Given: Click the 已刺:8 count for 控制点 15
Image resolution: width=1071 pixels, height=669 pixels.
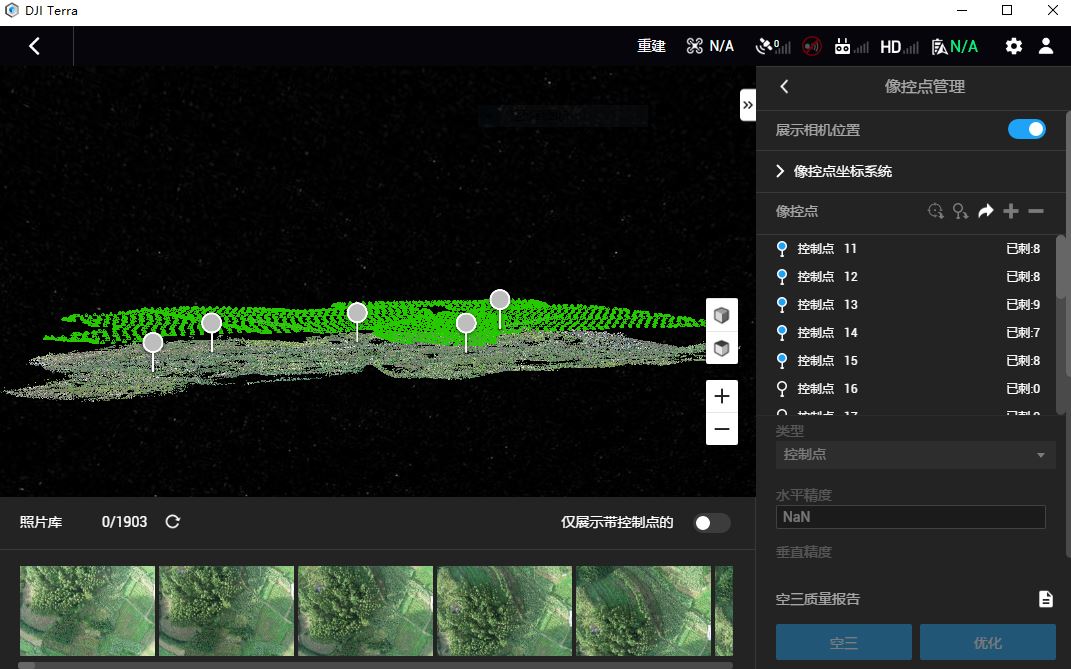Looking at the screenshot, I should [1023, 361].
